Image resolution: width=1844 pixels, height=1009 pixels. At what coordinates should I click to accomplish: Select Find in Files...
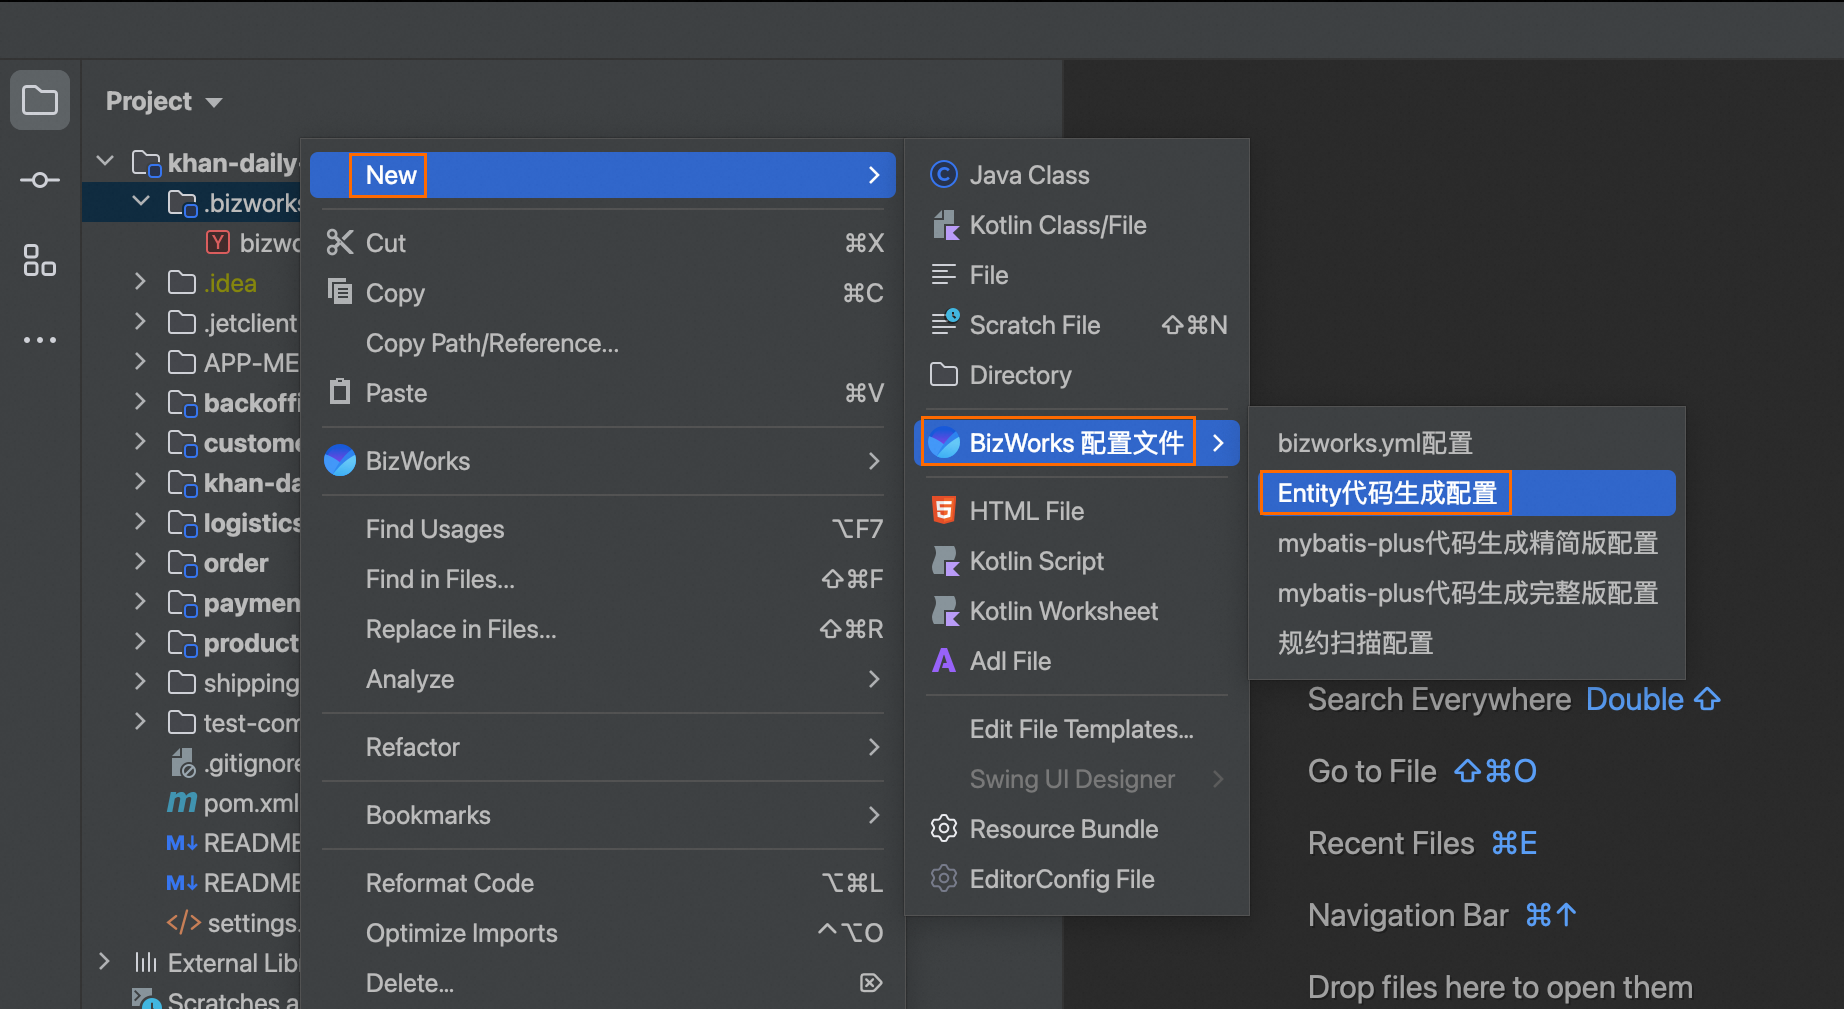(603, 579)
